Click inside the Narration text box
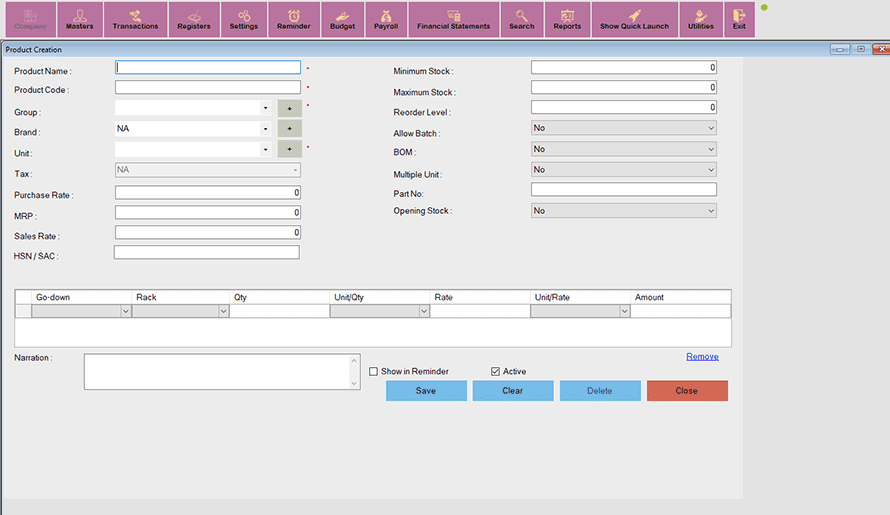 [216, 372]
